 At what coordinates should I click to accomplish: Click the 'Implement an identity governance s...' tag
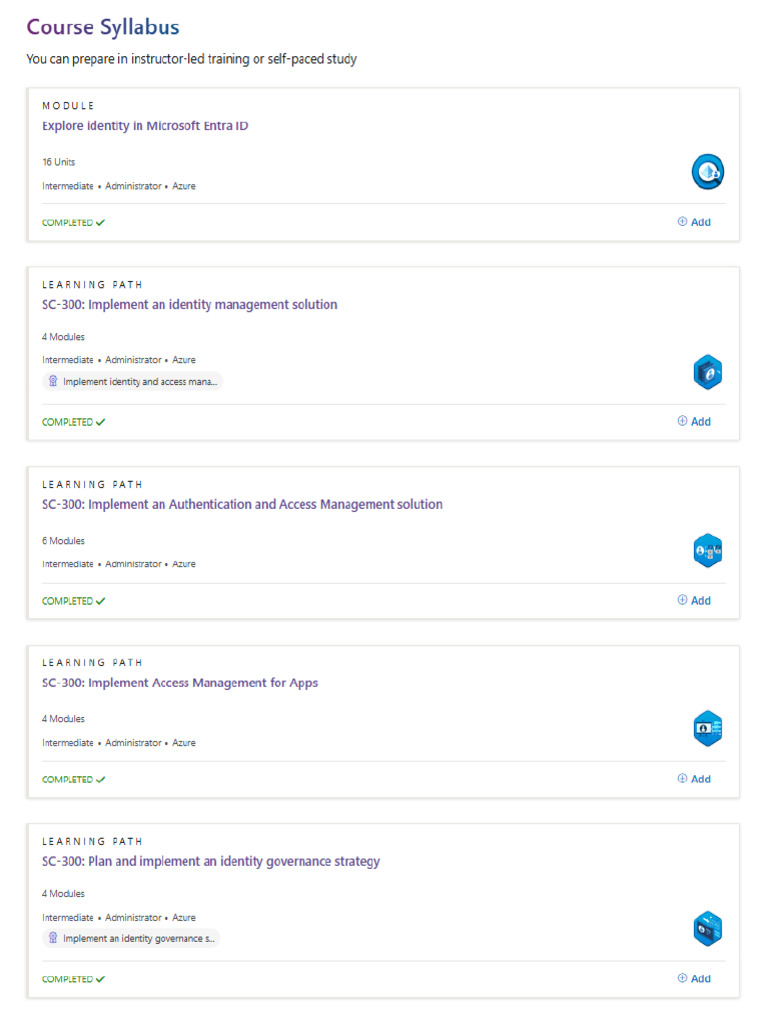click(131, 938)
